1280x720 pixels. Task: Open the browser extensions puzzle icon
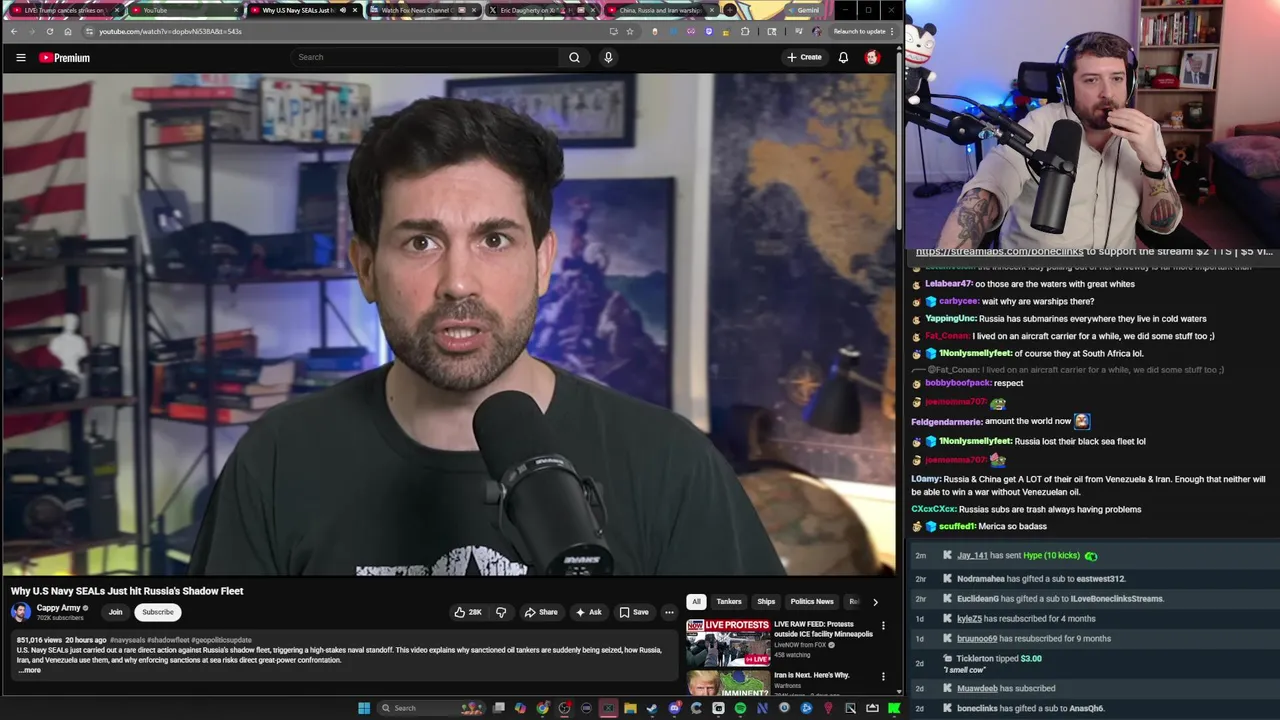pyautogui.click(x=745, y=31)
